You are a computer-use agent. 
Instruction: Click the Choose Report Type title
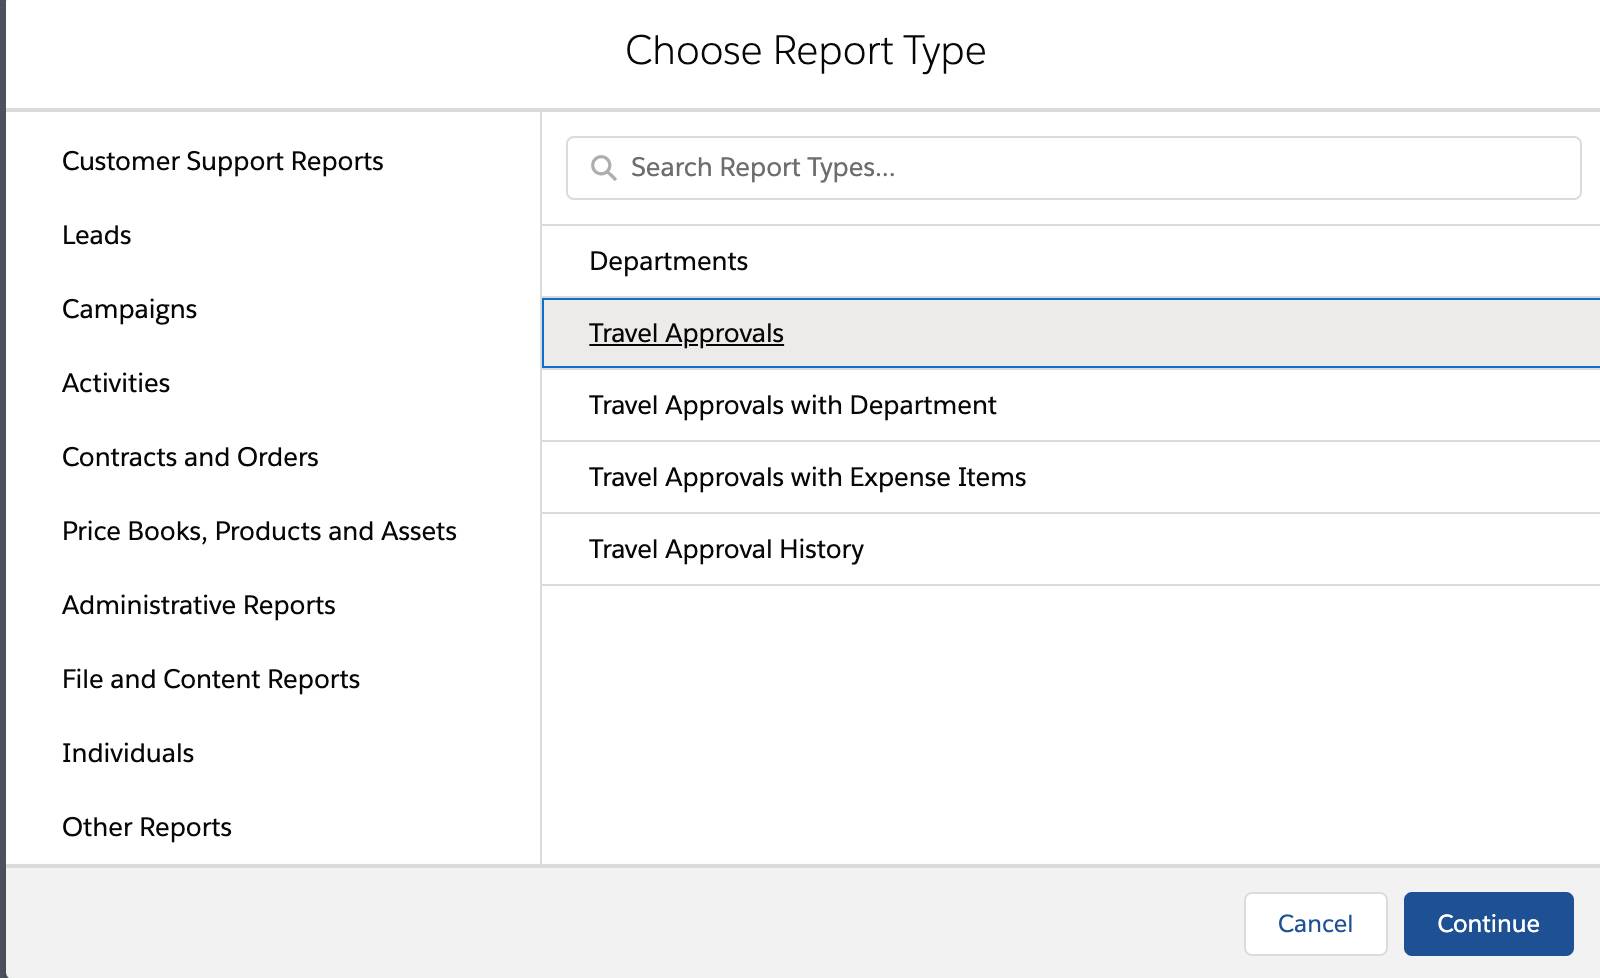pos(806,50)
